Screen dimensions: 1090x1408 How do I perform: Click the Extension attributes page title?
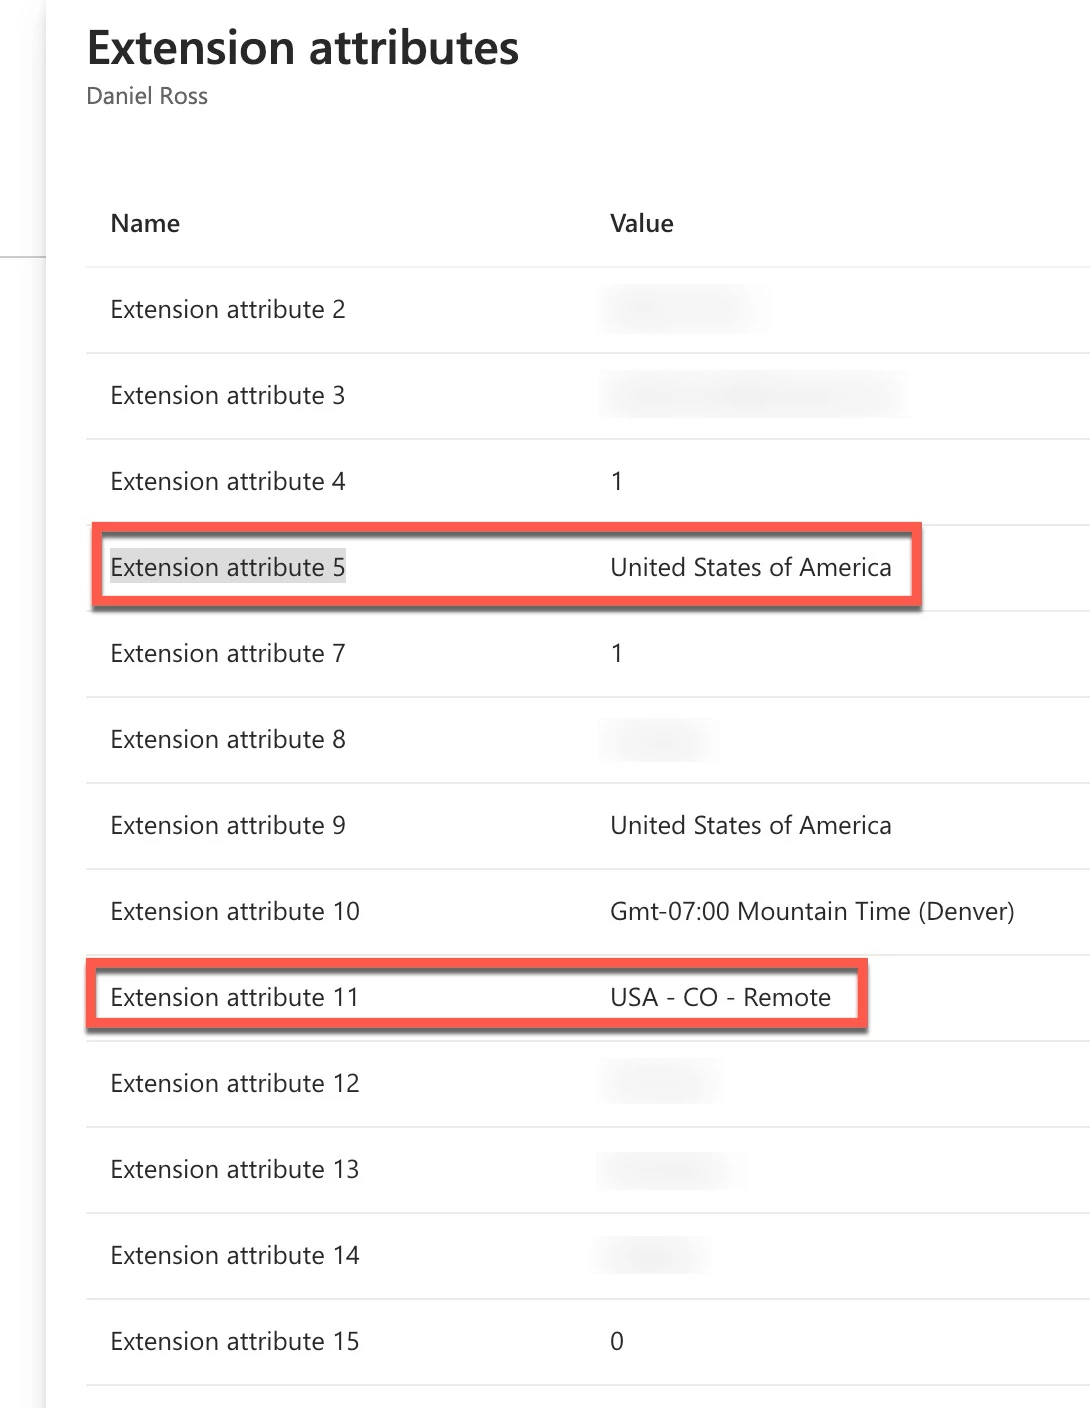click(x=303, y=47)
